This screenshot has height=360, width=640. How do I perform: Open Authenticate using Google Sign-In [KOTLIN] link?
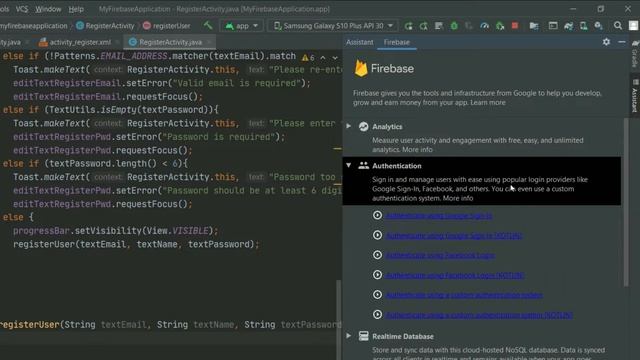(454, 236)
